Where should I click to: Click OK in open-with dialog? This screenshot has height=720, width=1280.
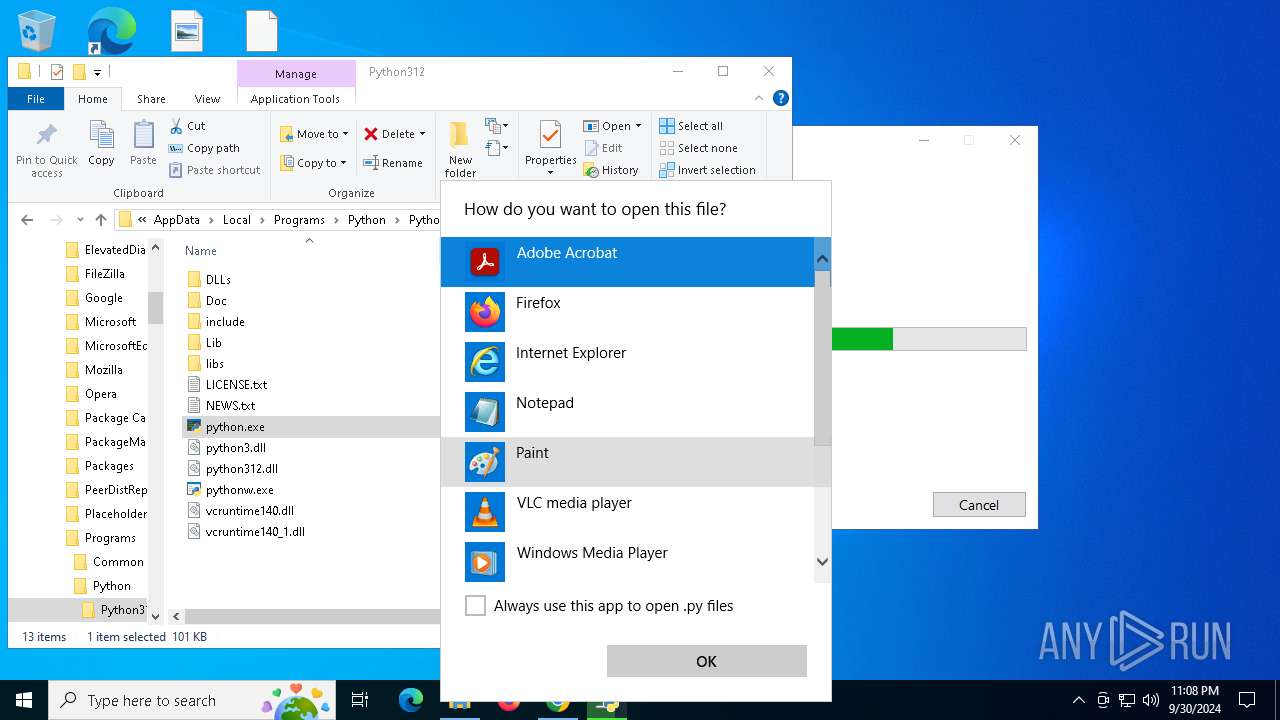click(706, 661)
